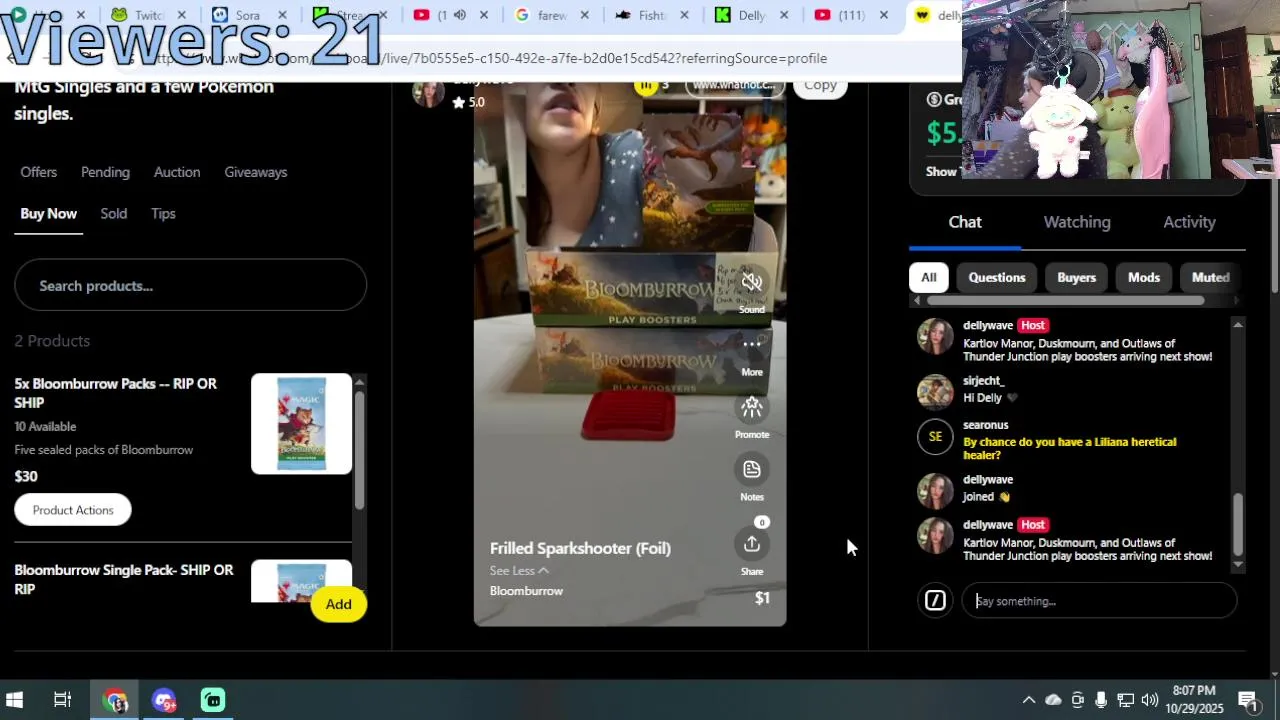Screen dimensions: 1280x720
Task: Open the More options icon on video
Action: click(x=752, y=345)
